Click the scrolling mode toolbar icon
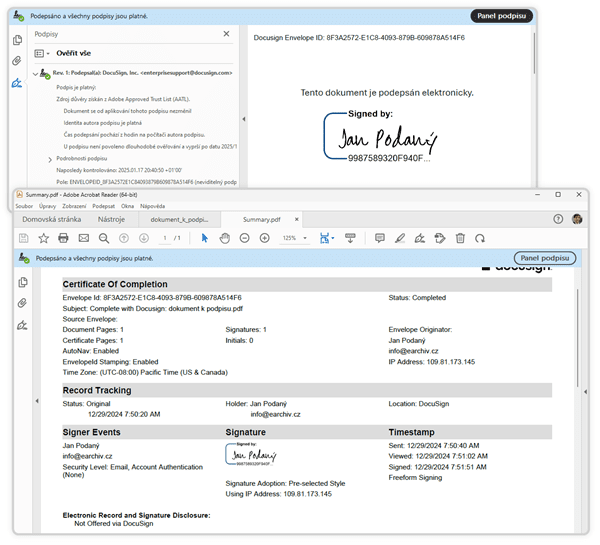This screenshot has height=545, width=600. [350, 238]
